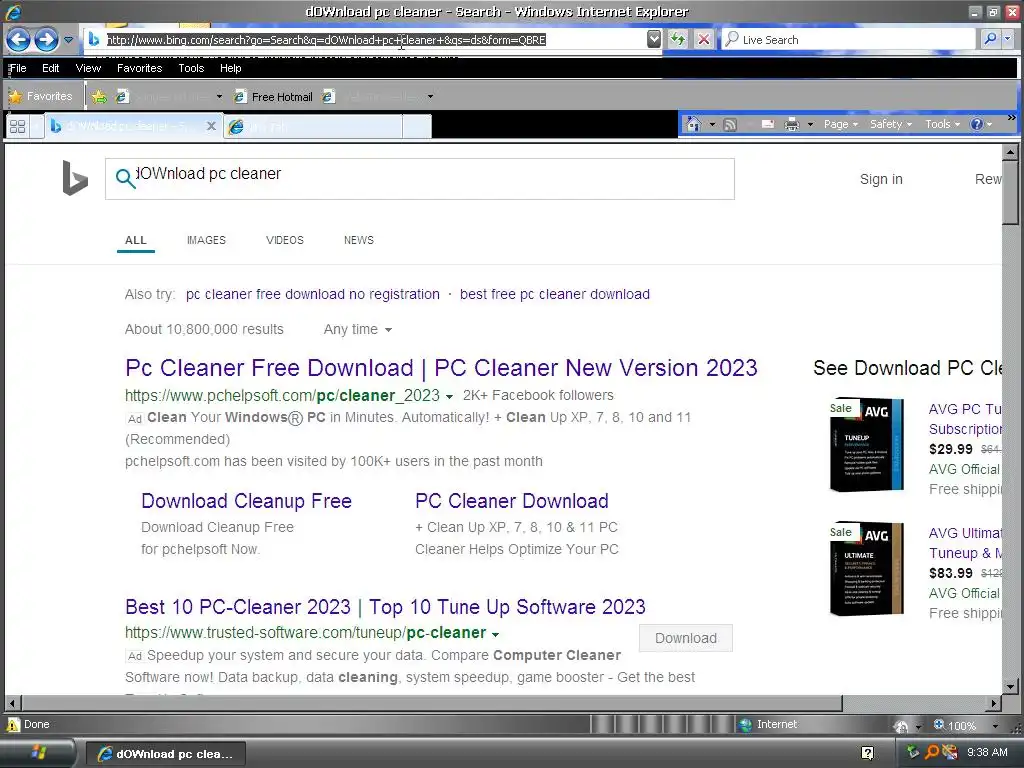Screen dimensions: 1024x768
Task: Go back with the Back arrow button
Action: [x=18, y=40]
